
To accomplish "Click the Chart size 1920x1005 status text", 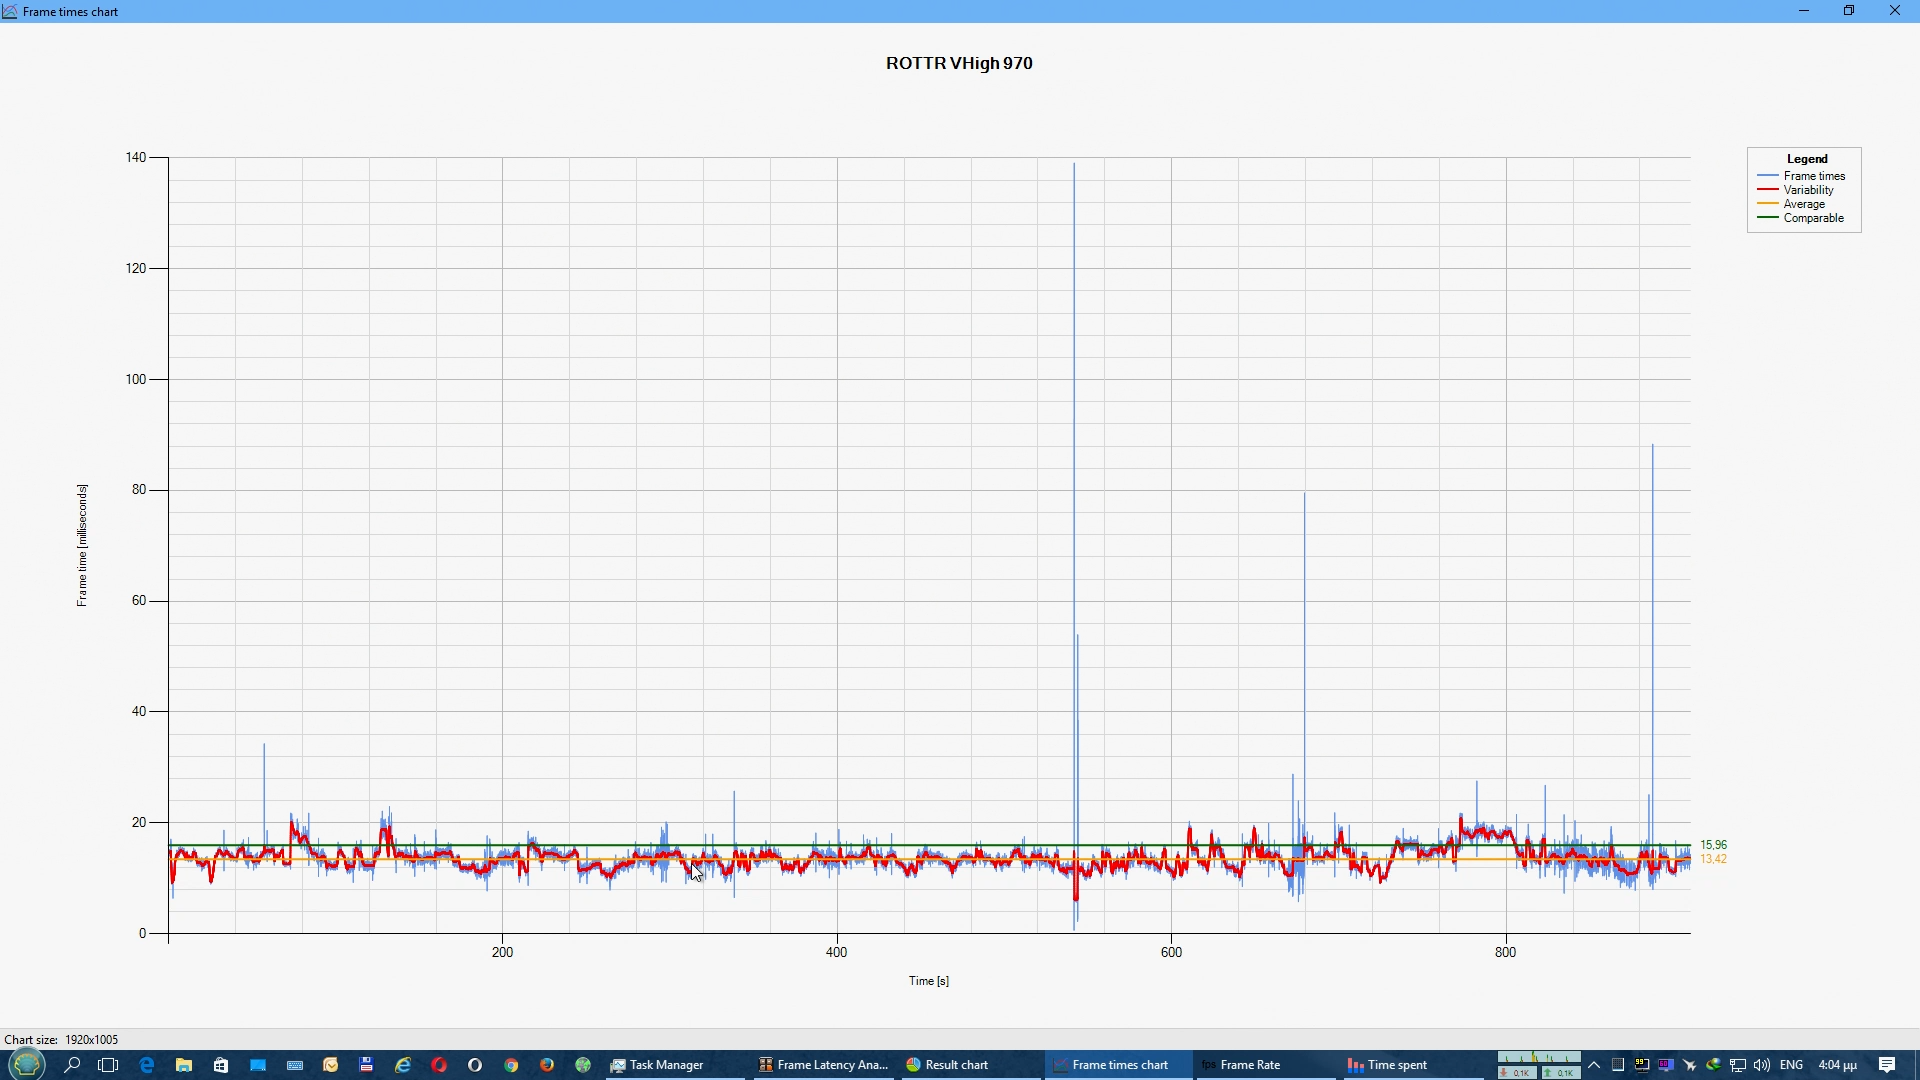I will (x=61, y=1040).
